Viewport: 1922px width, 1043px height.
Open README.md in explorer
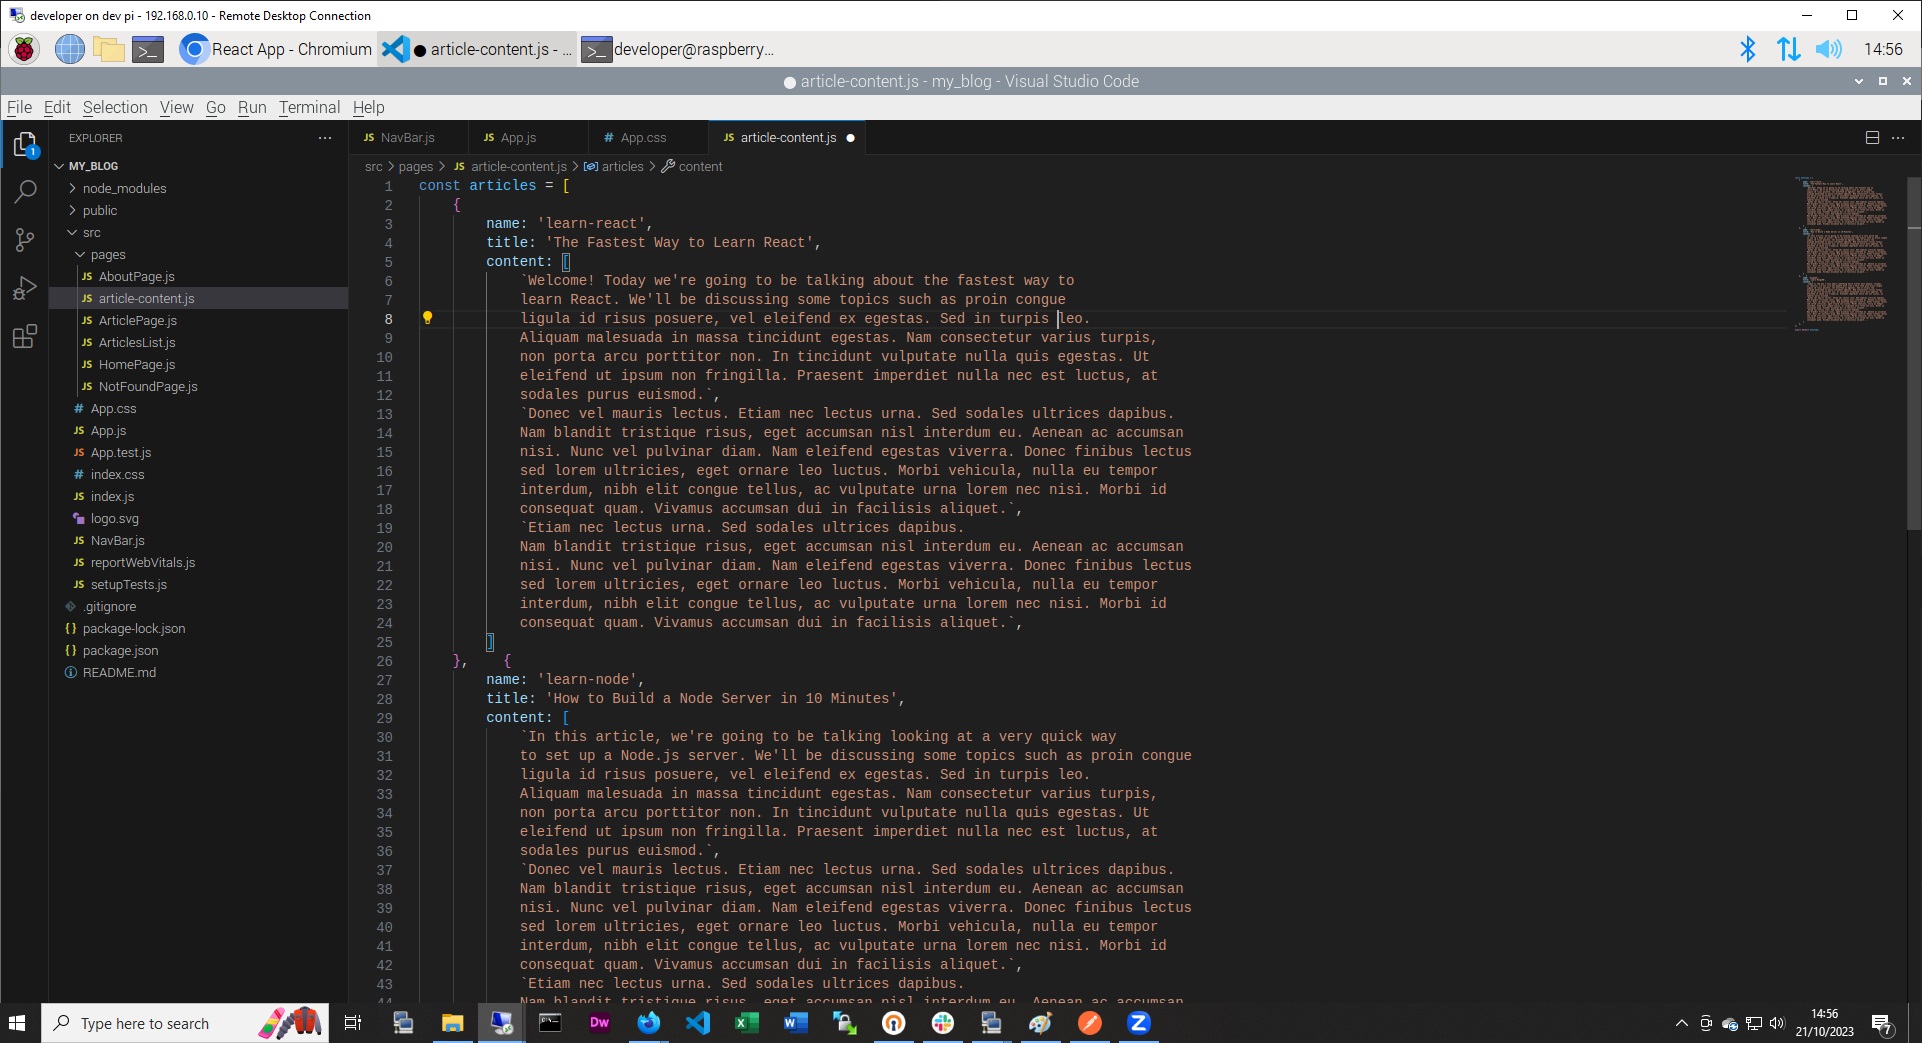(x=119, y=672)
